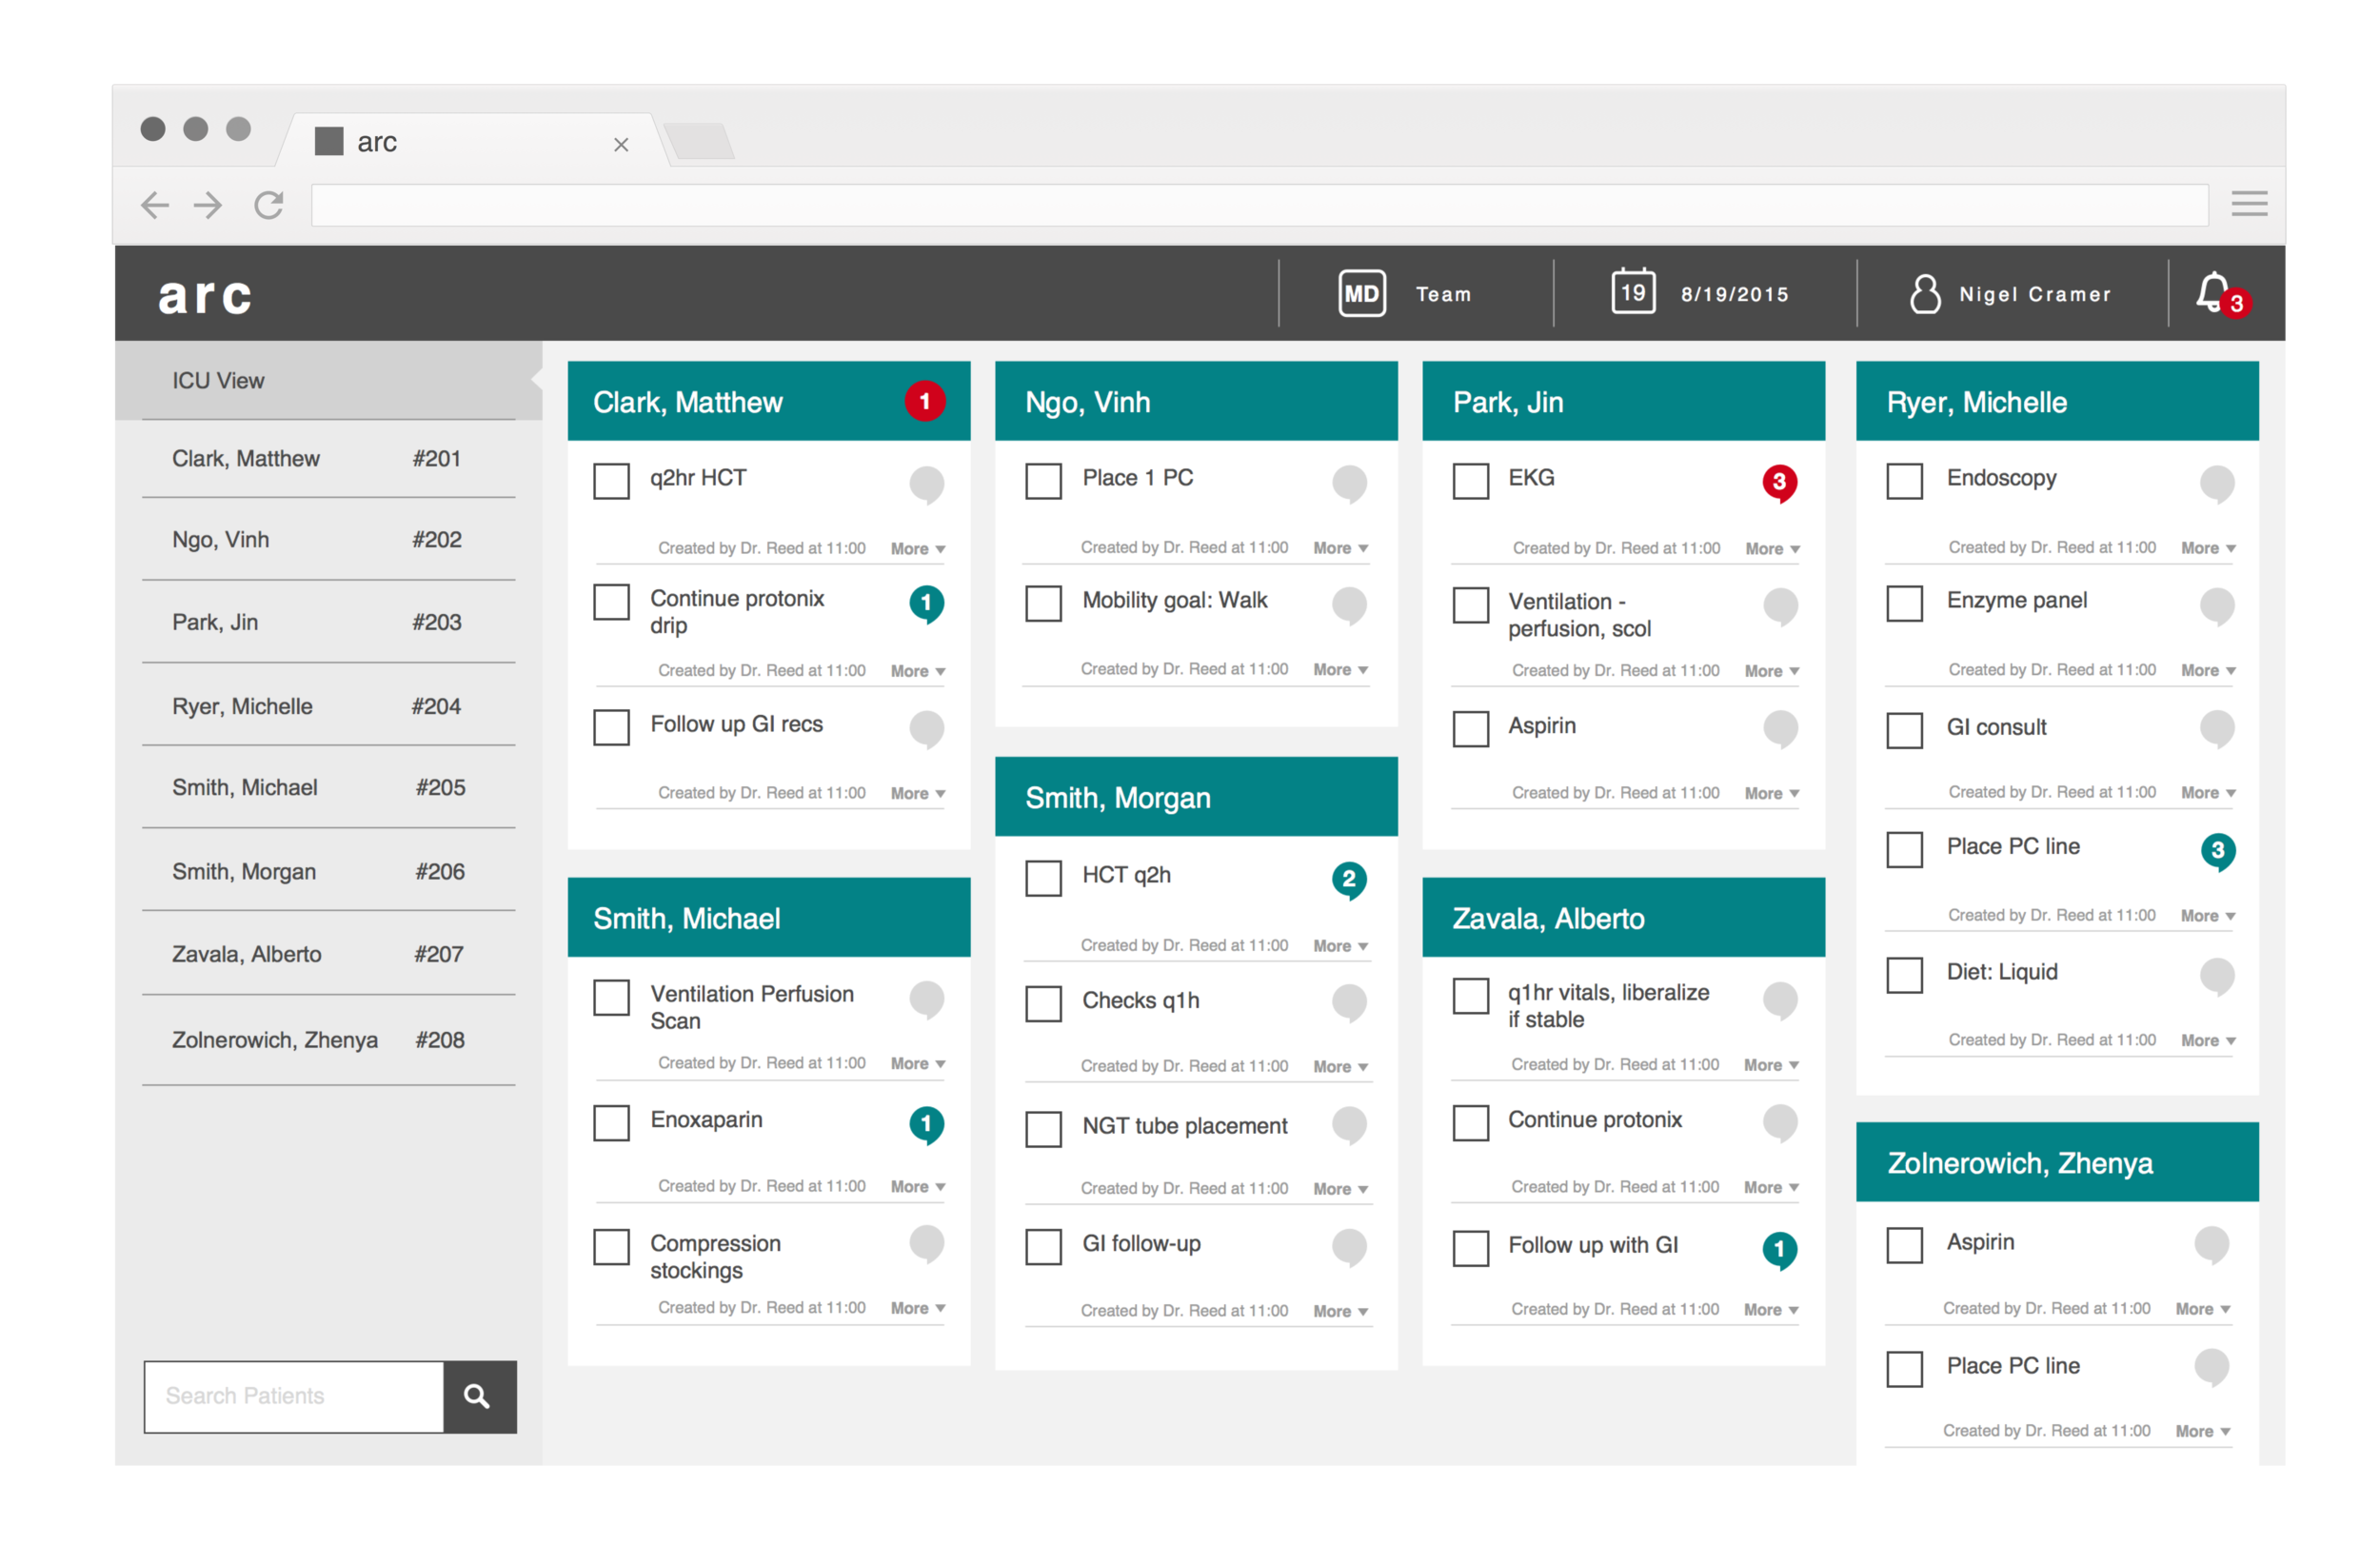Check the Endoscopy task checkbox
The width and height of the screenshot is (2380, 1545).
coord(1904,481)
